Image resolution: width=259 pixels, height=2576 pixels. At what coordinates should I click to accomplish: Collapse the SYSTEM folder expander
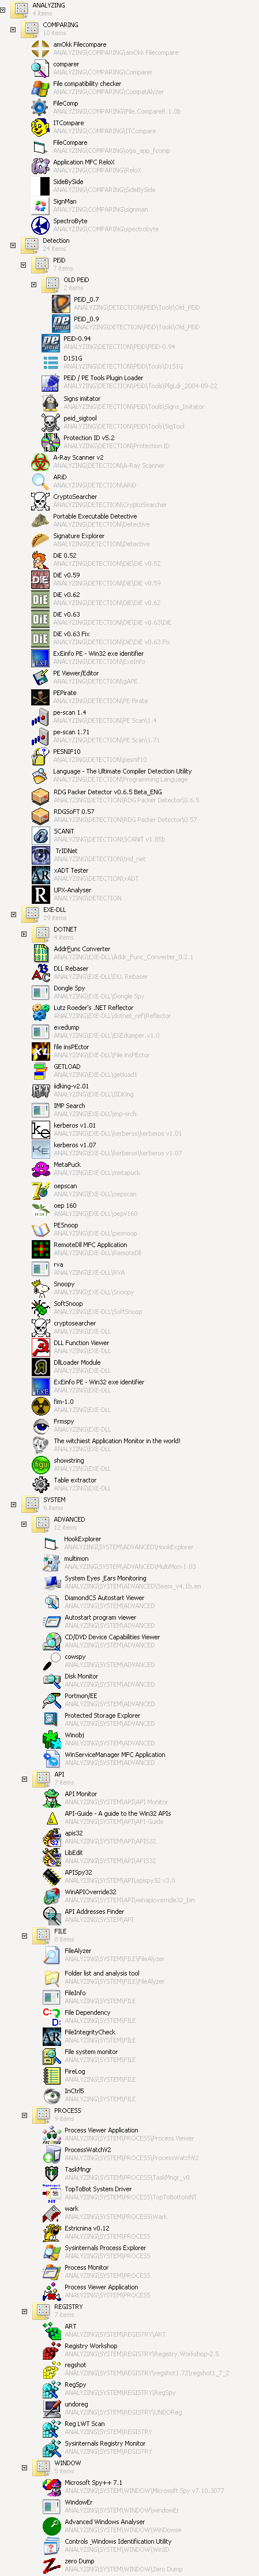pos(13,1503)
